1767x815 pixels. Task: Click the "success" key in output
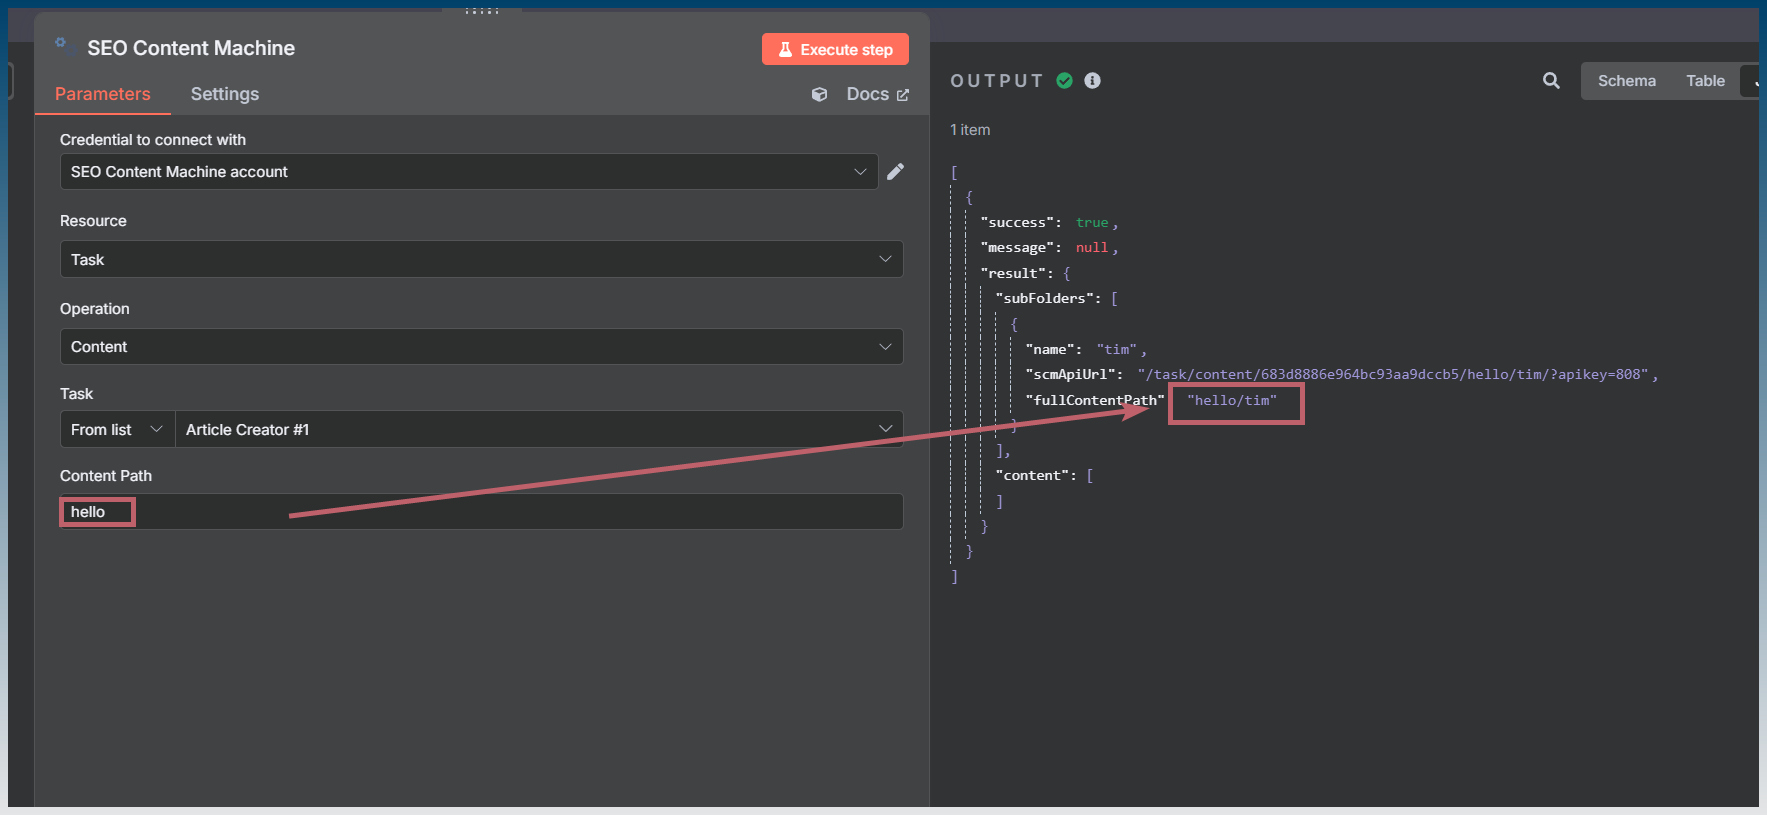tap(1017, 222)
